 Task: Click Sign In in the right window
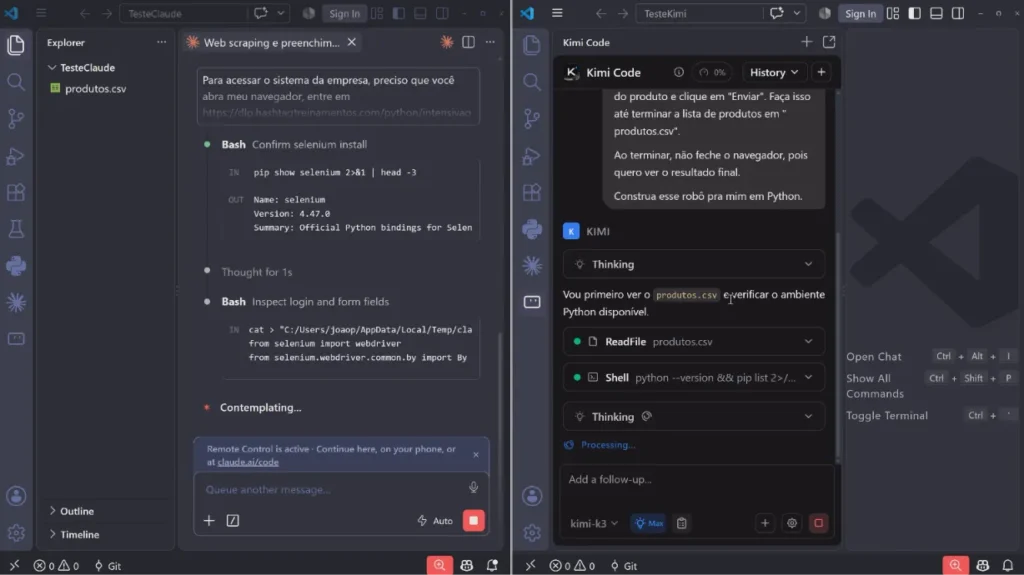tap(860, 13)
